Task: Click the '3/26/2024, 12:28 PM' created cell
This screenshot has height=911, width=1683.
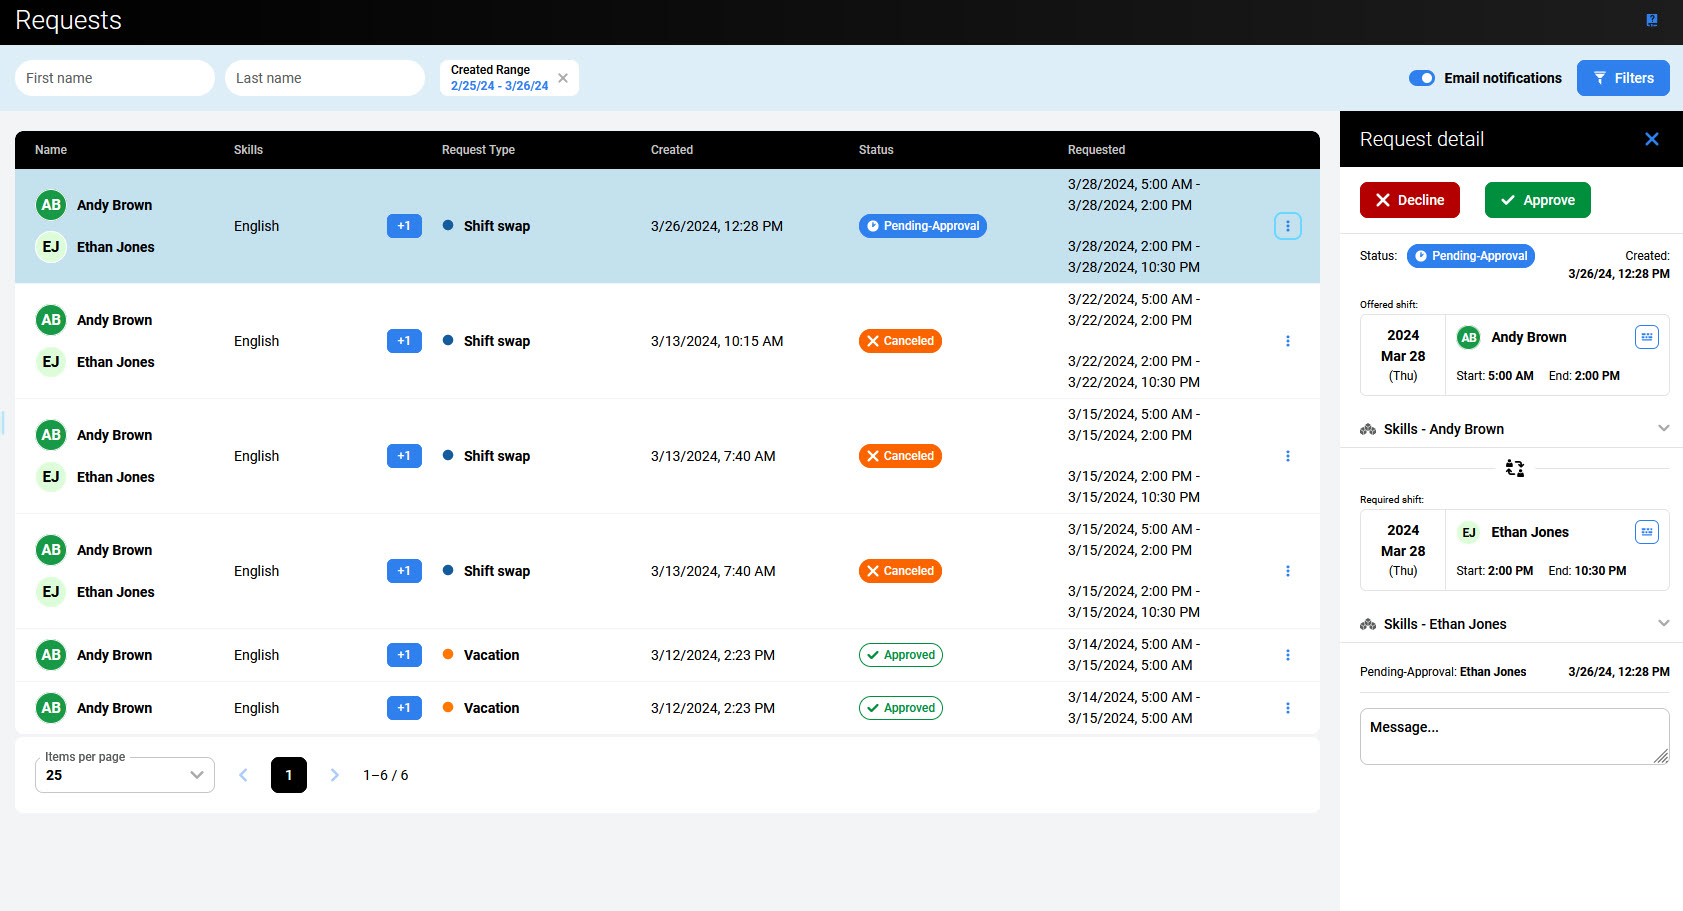Action: click(x=717, y=226)
